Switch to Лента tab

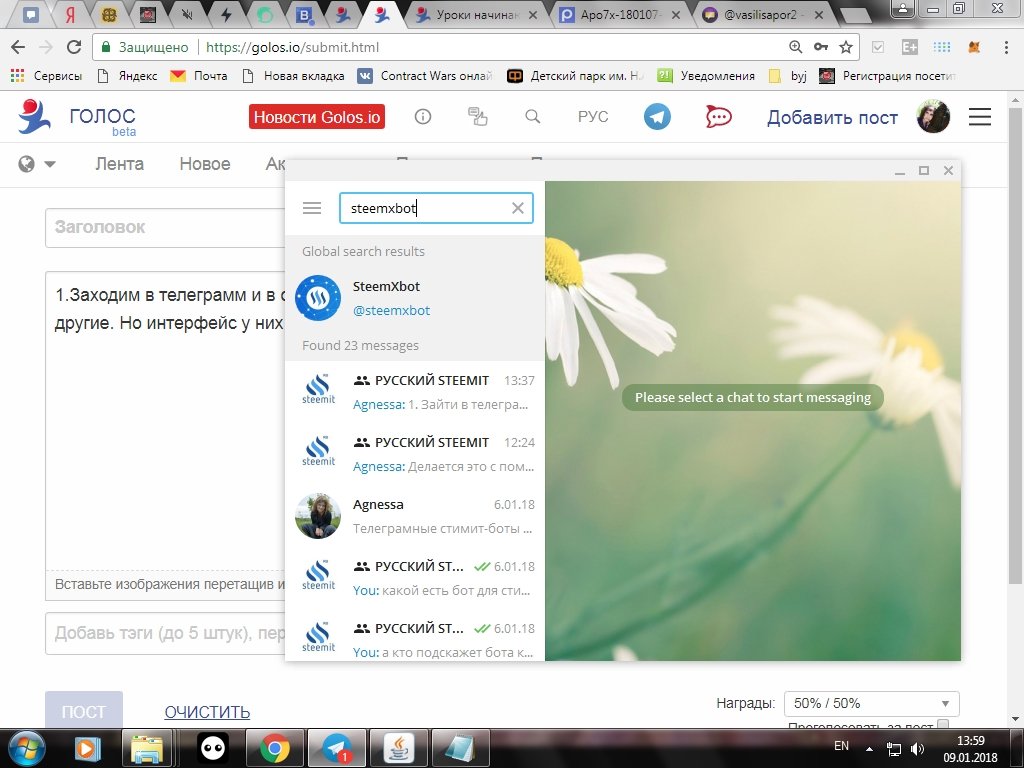(x=120, y=164)
